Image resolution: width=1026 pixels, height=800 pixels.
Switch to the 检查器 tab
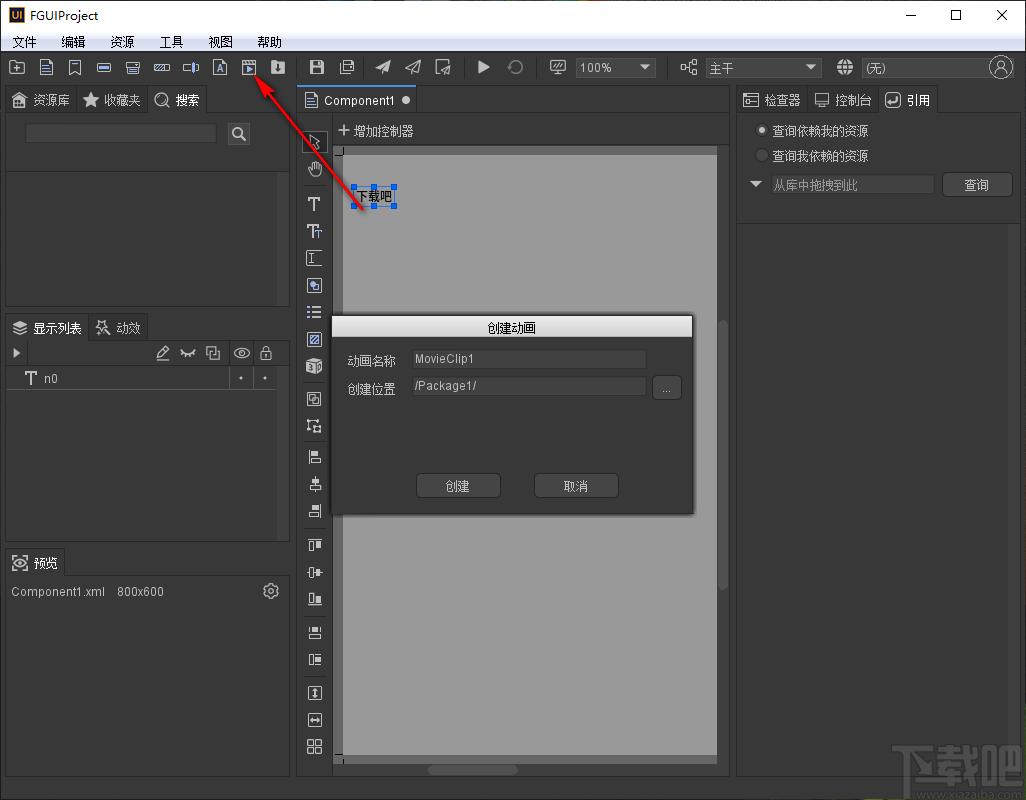(773, 100)
